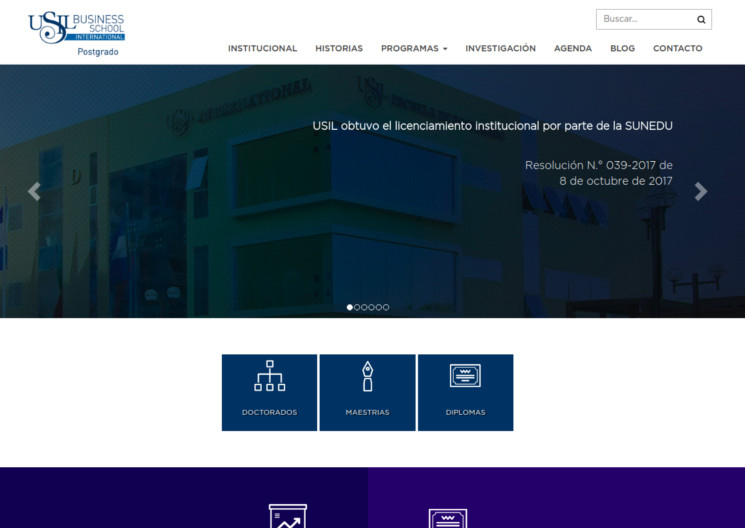Expand the Programas dropdown menu

[x=414, y=48]
